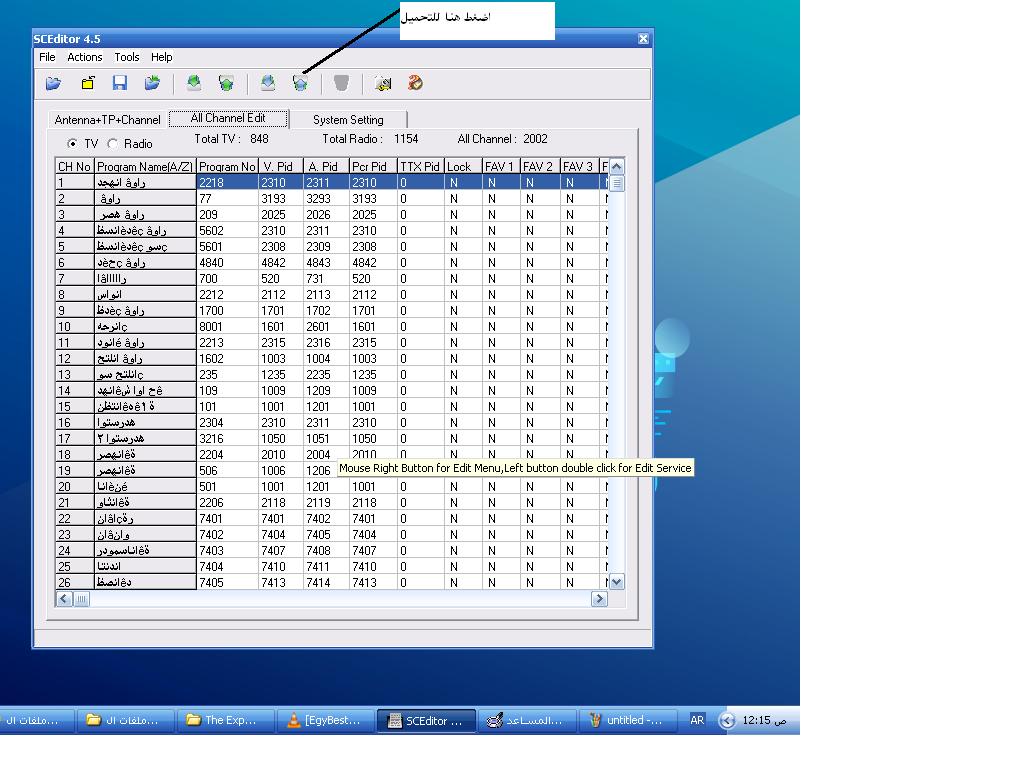
Task: Select the Radio radio button
Action: [113, 144]
